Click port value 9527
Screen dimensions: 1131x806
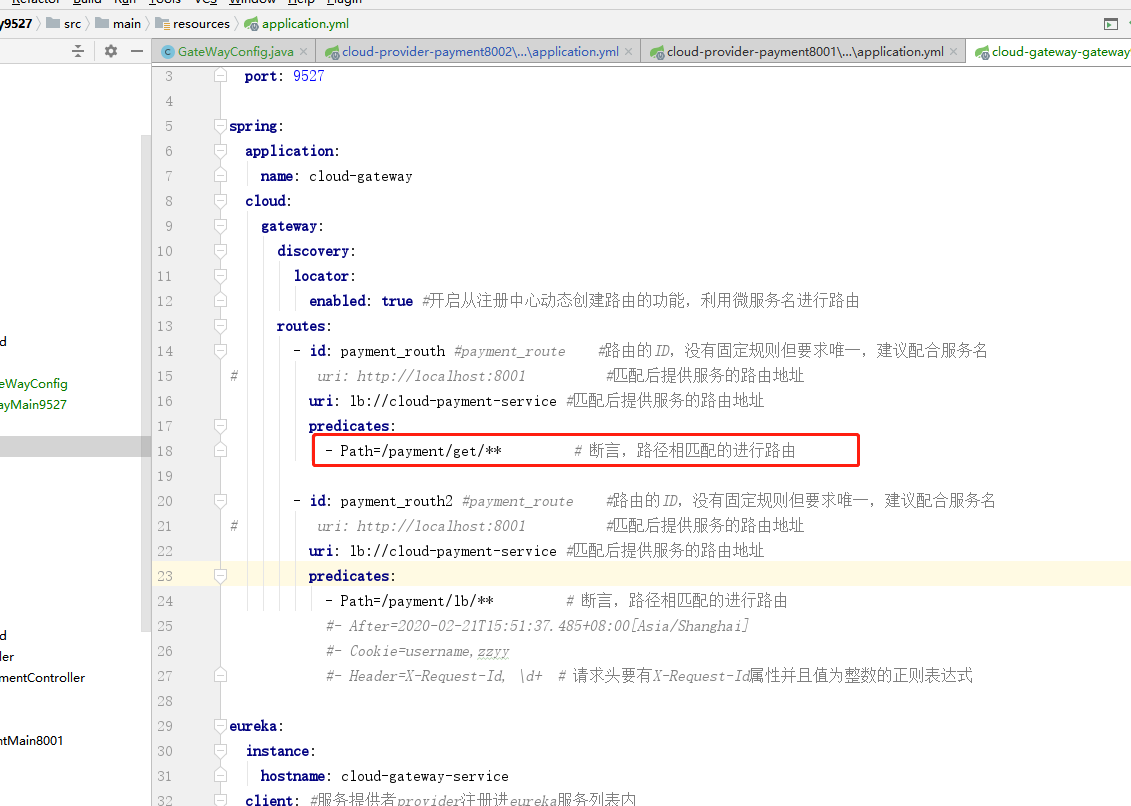click(x=309, y=76)
